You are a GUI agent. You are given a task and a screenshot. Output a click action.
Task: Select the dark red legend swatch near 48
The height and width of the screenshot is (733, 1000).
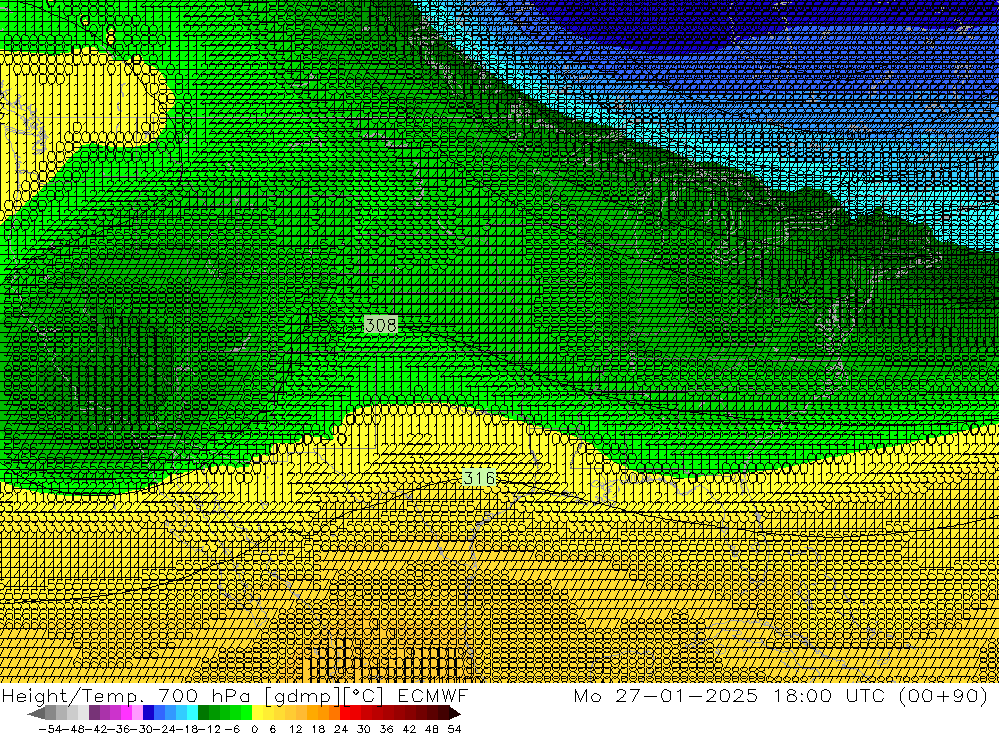[432, 713]
